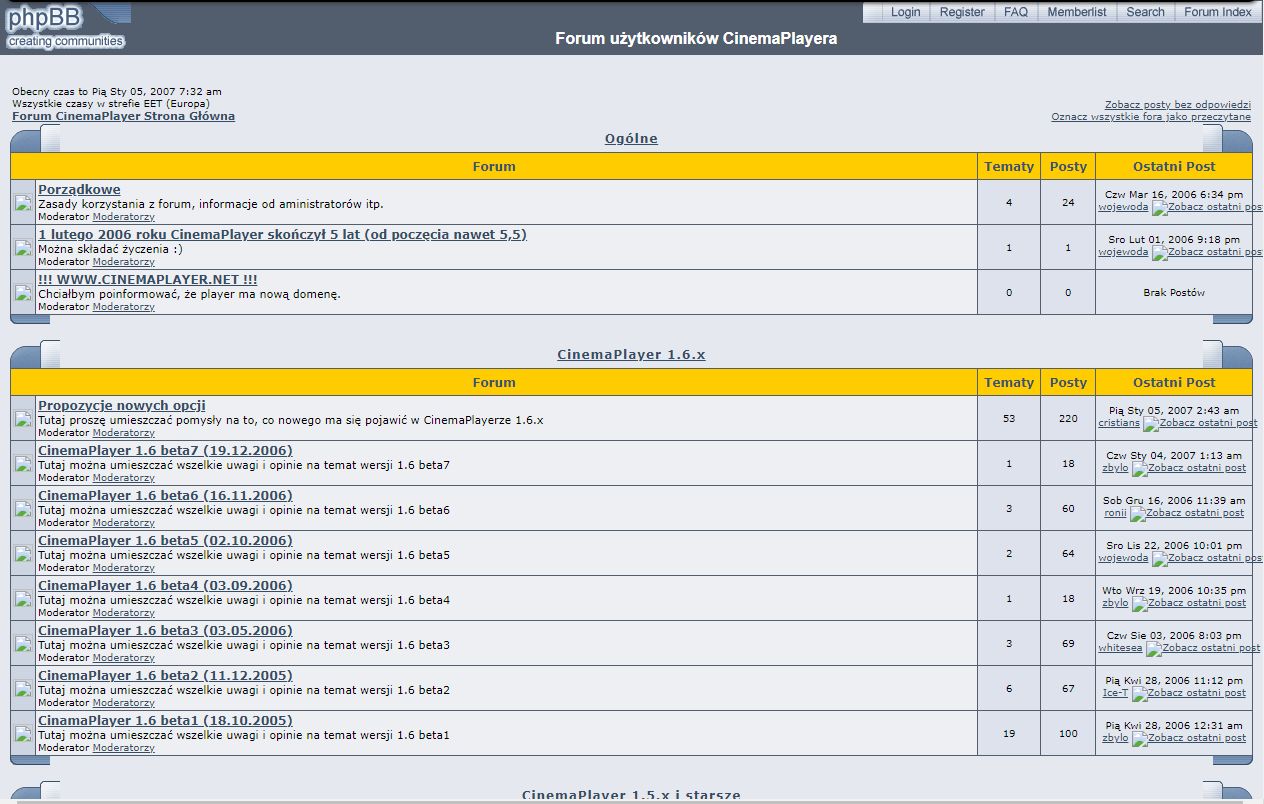Click status icon for 1.6 beta3 forum
The image size is (1264, 804).
point(23,645)
